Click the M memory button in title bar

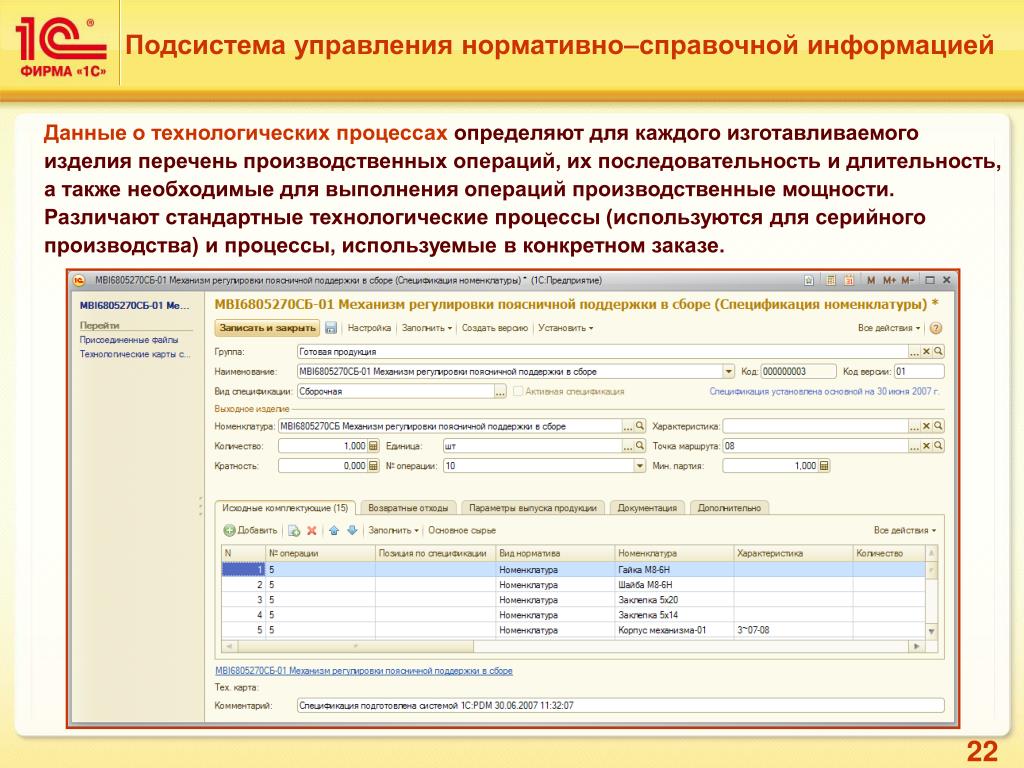(x=871, y=280)
